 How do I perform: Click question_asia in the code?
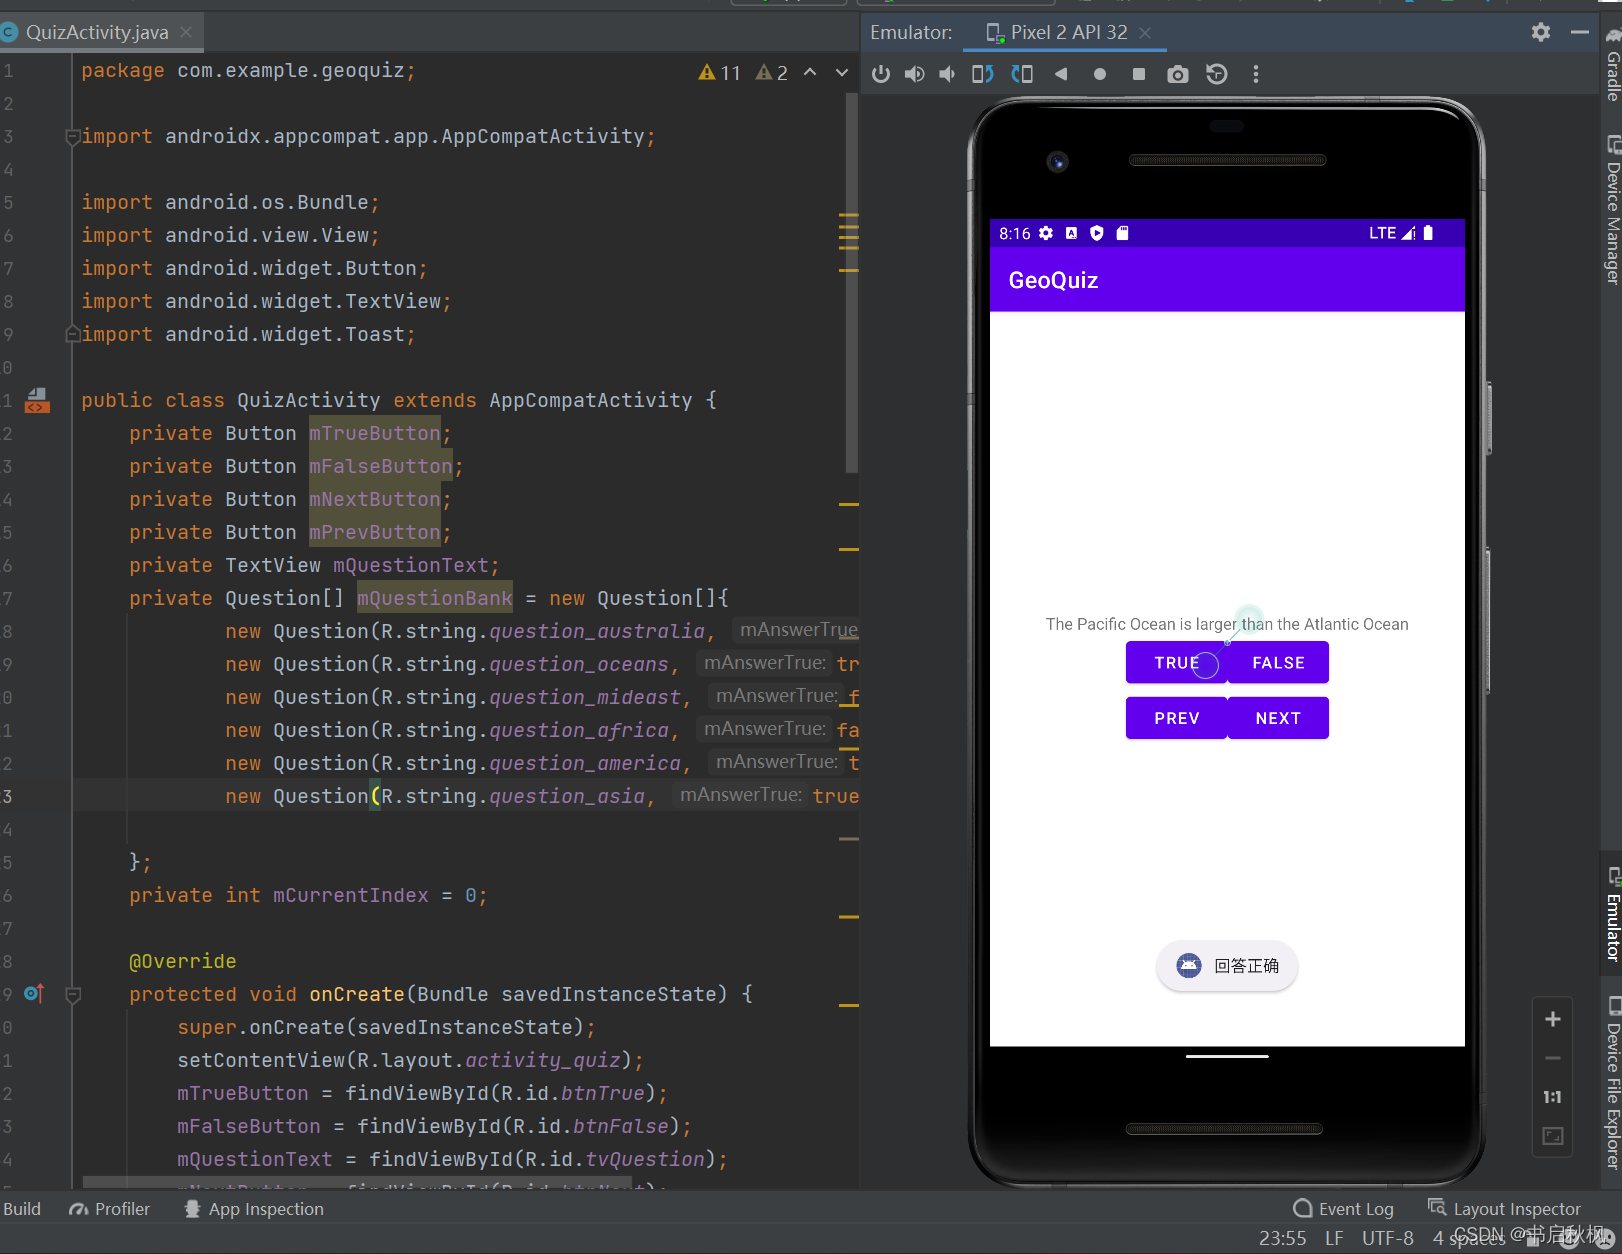567,796
